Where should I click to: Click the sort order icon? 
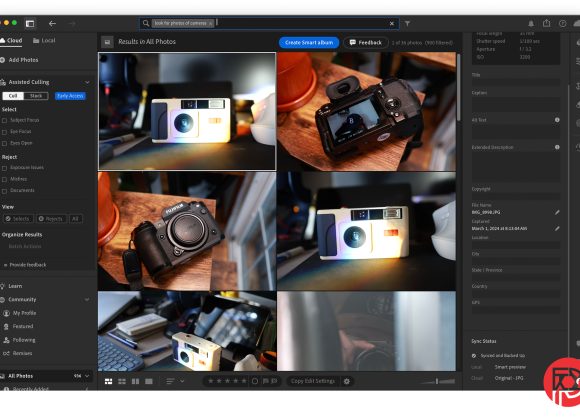pos(170,381)
